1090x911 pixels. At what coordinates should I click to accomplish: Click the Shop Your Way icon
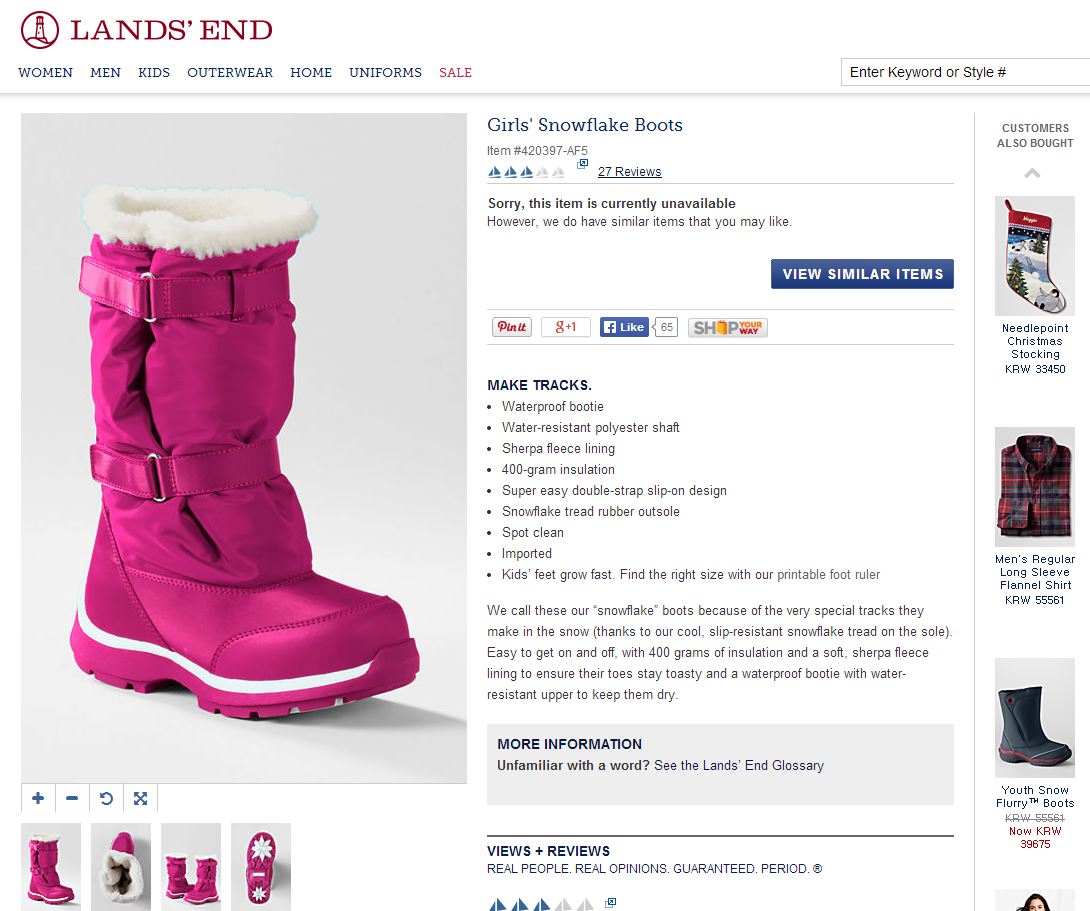(727, 327)
